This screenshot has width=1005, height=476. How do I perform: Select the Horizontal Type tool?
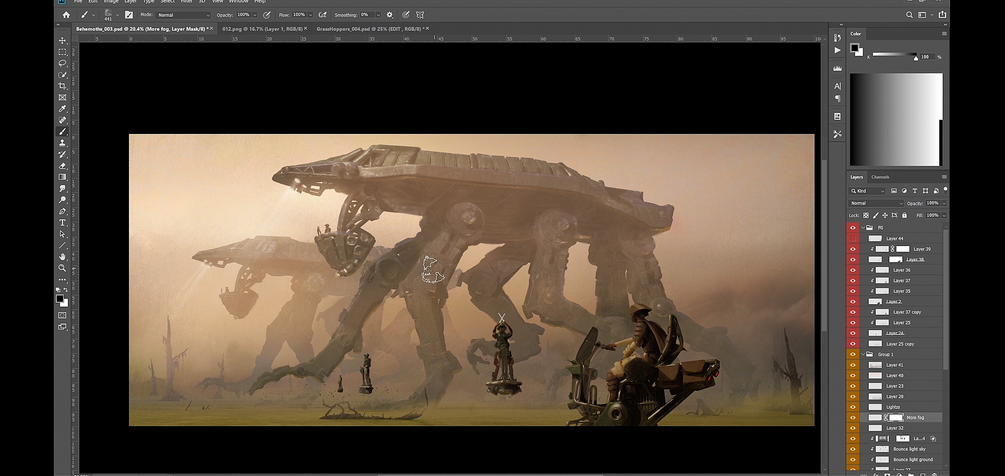(62, 222)
